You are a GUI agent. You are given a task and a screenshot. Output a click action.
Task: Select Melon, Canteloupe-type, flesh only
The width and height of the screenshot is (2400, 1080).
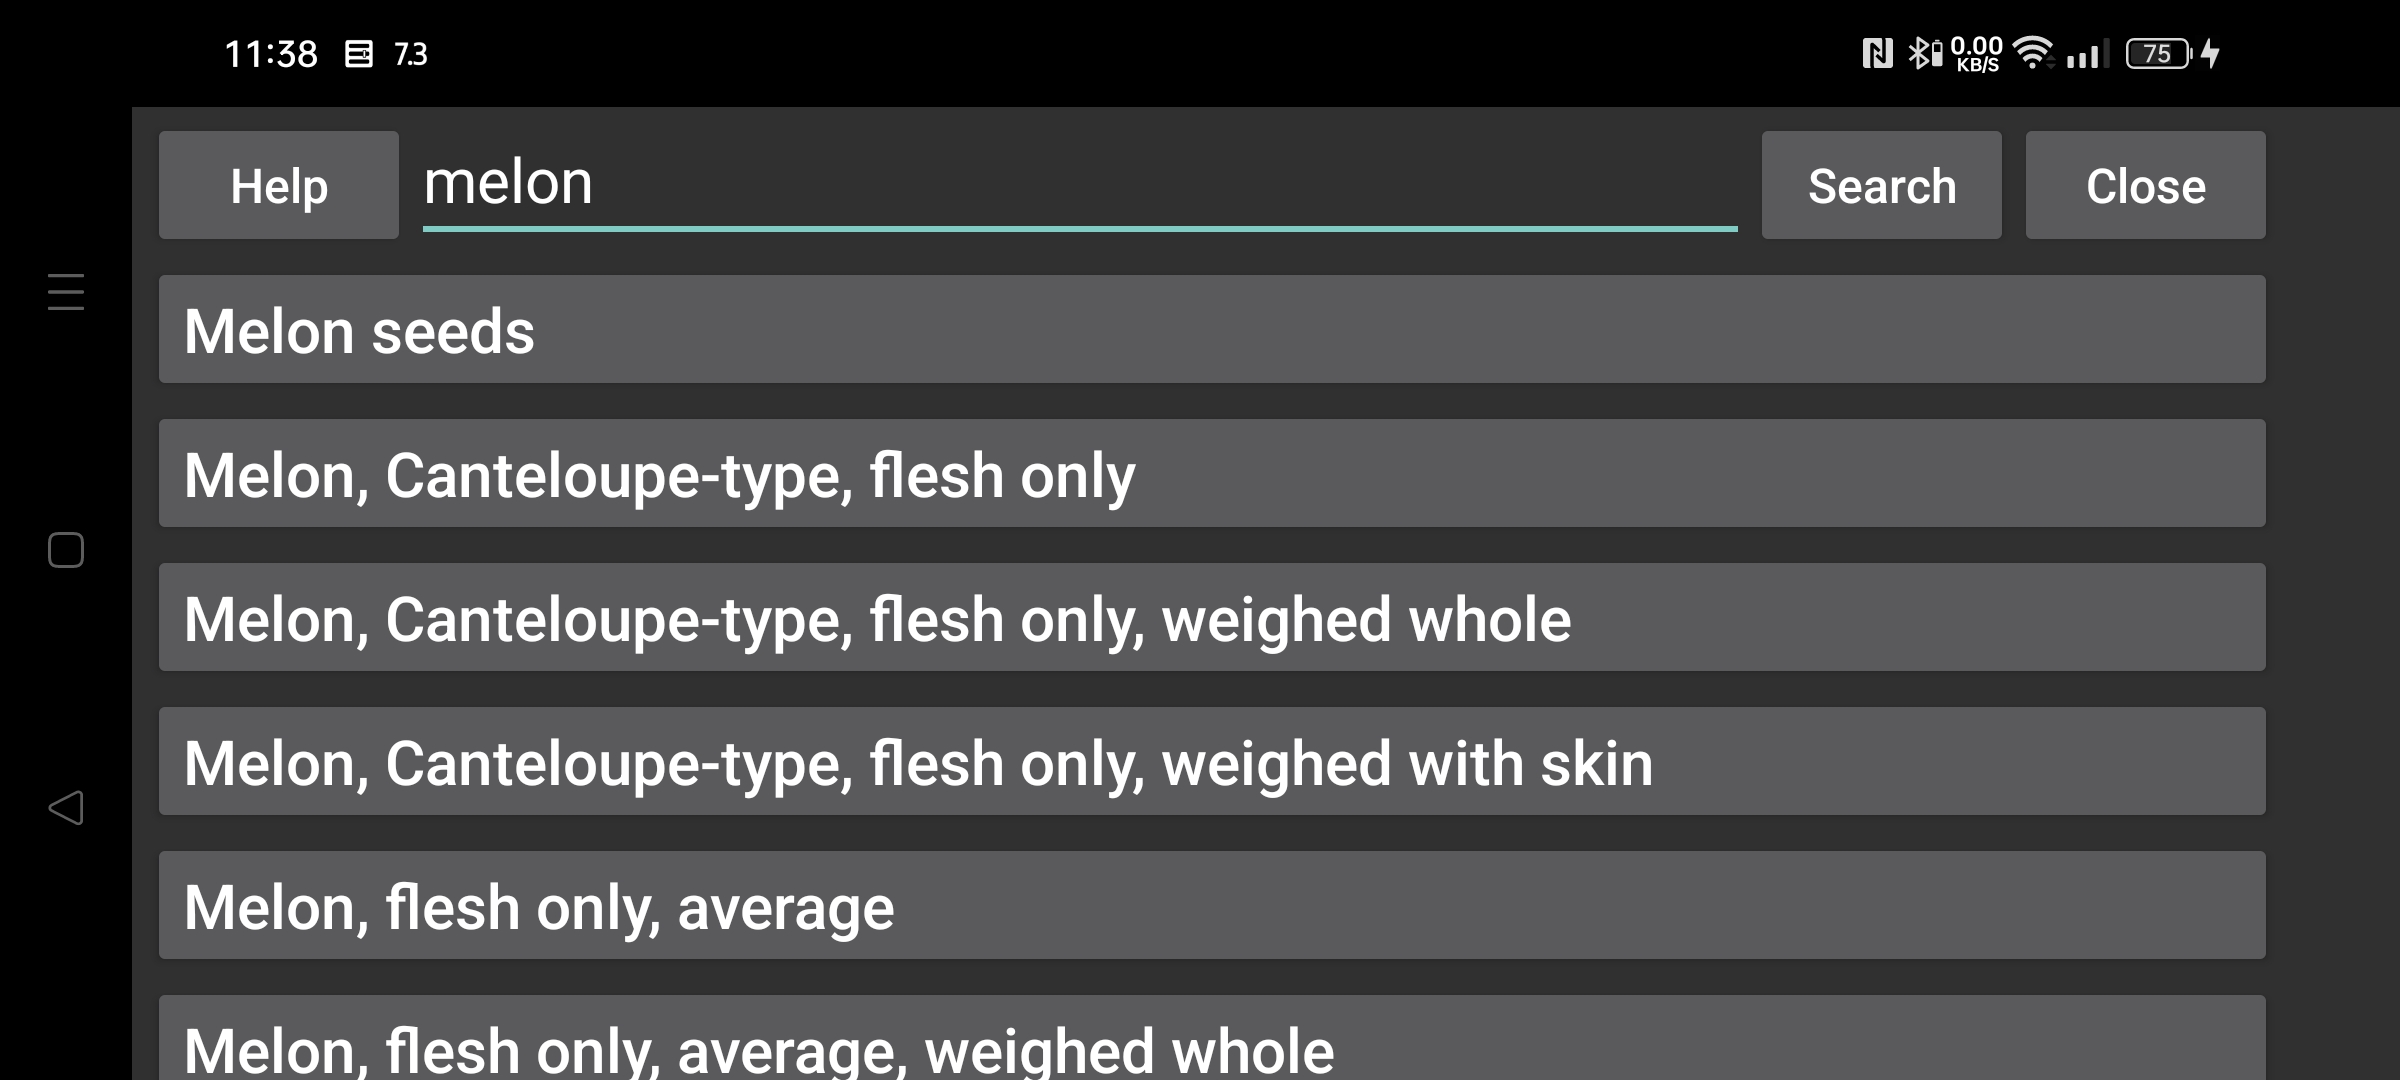(1212, 473)
